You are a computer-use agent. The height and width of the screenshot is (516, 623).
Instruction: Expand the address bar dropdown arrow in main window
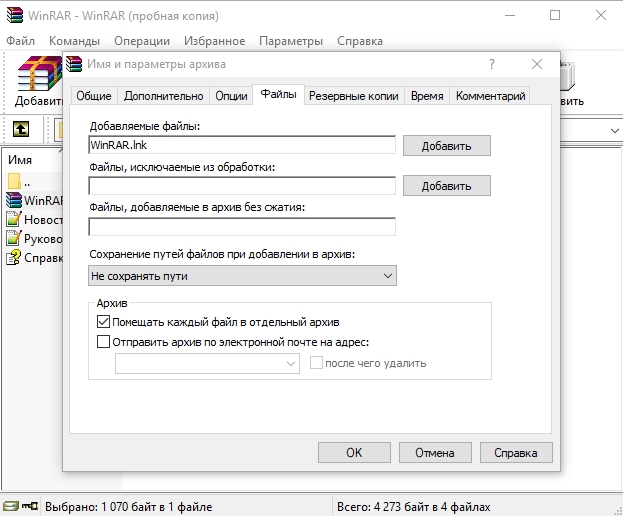pos(614,131)
